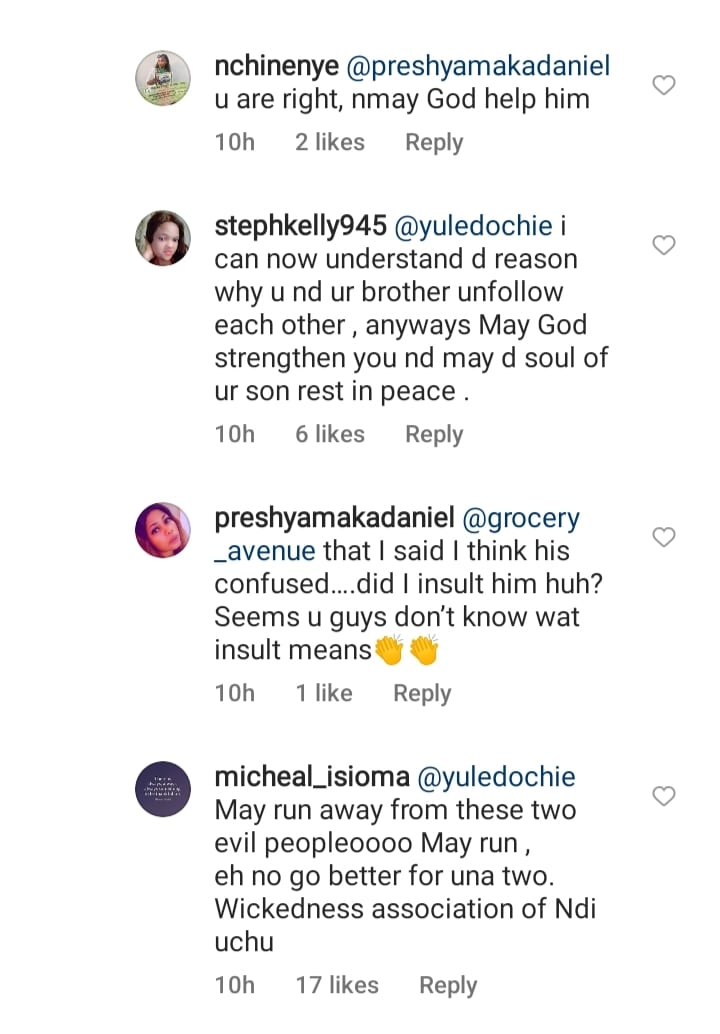
Task: Show the 6 likes list
Action: point(330,434)
